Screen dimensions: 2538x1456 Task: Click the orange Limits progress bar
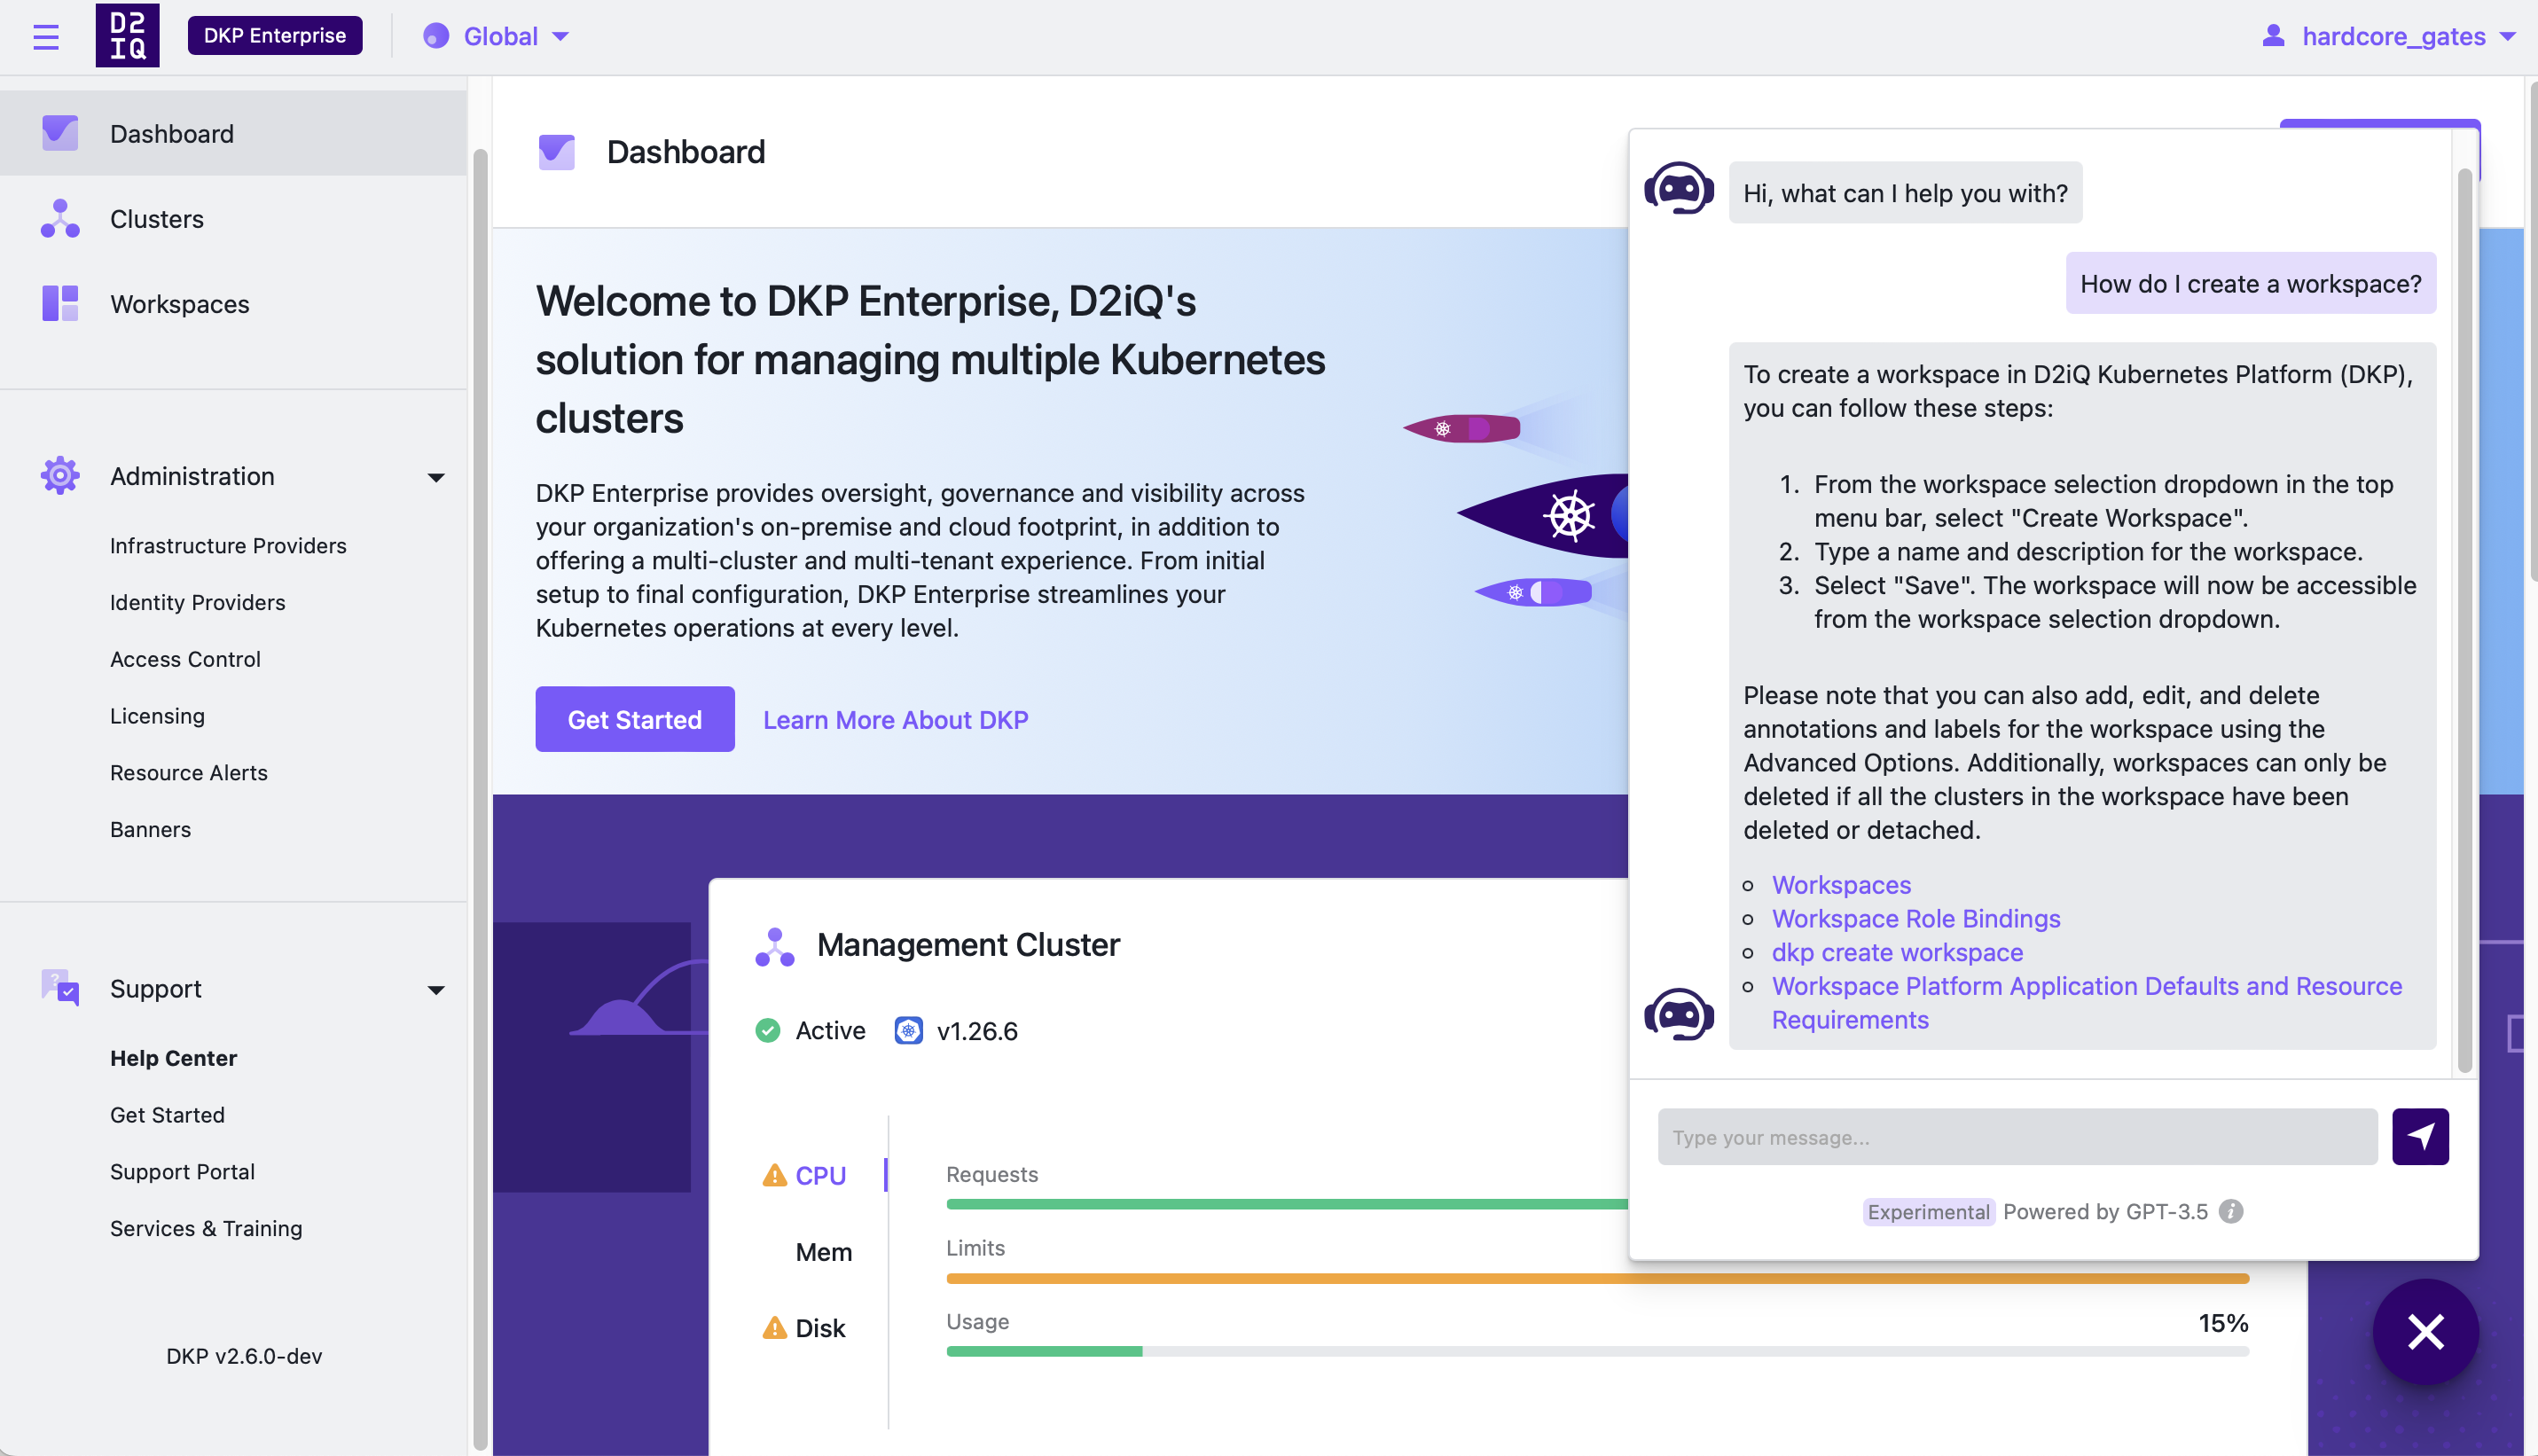[x=1597, y=1278]
